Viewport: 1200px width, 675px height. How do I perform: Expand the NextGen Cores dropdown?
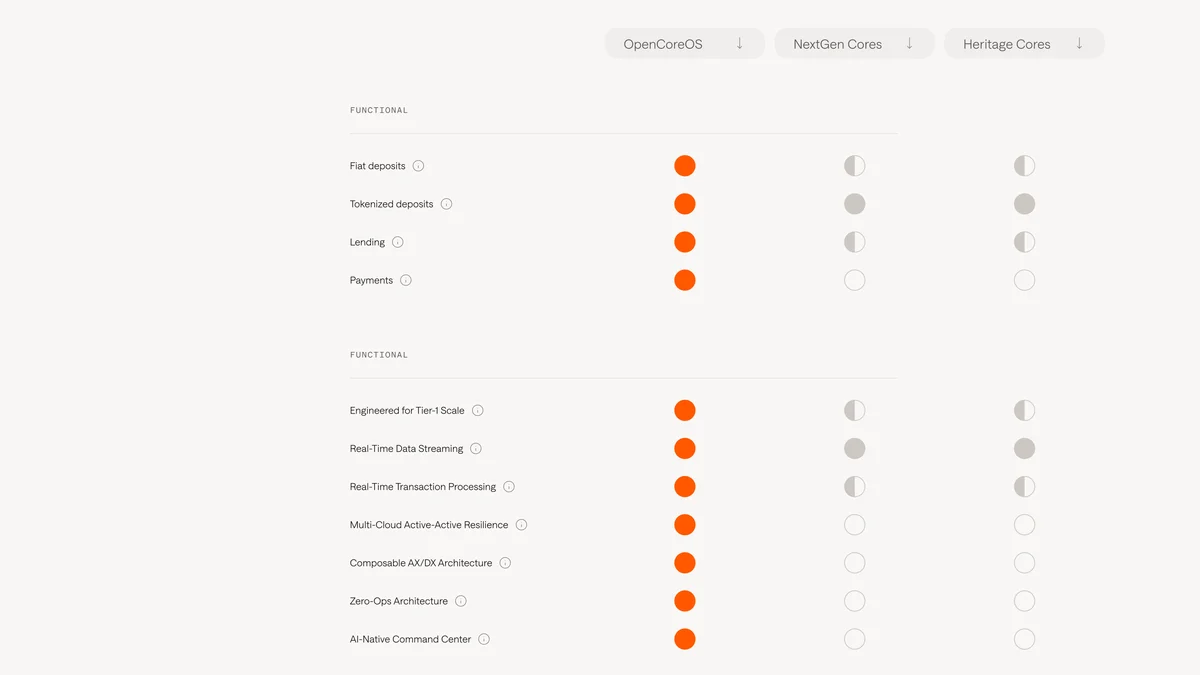(x=855, y=44)
